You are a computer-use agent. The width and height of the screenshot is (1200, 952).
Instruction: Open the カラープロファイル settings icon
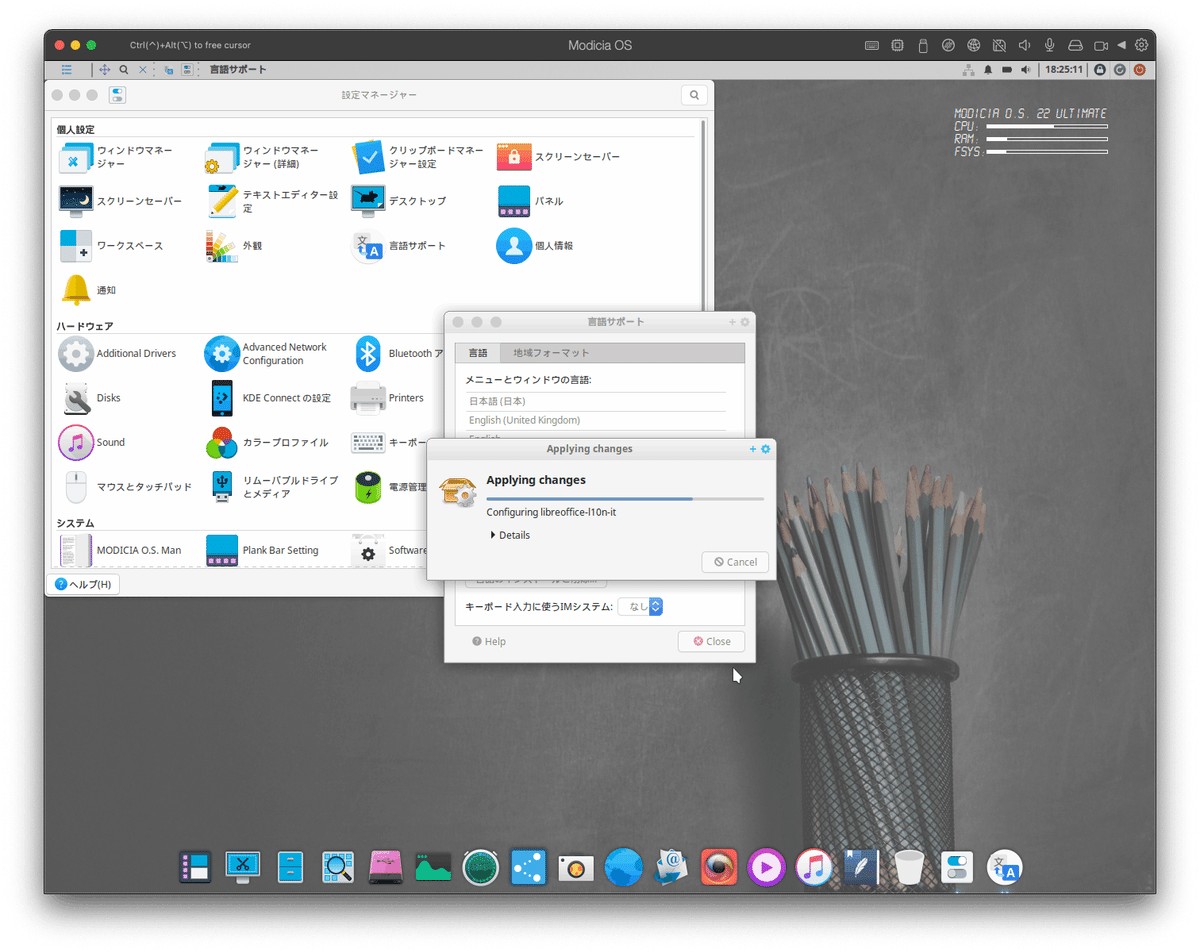[221, 442]
